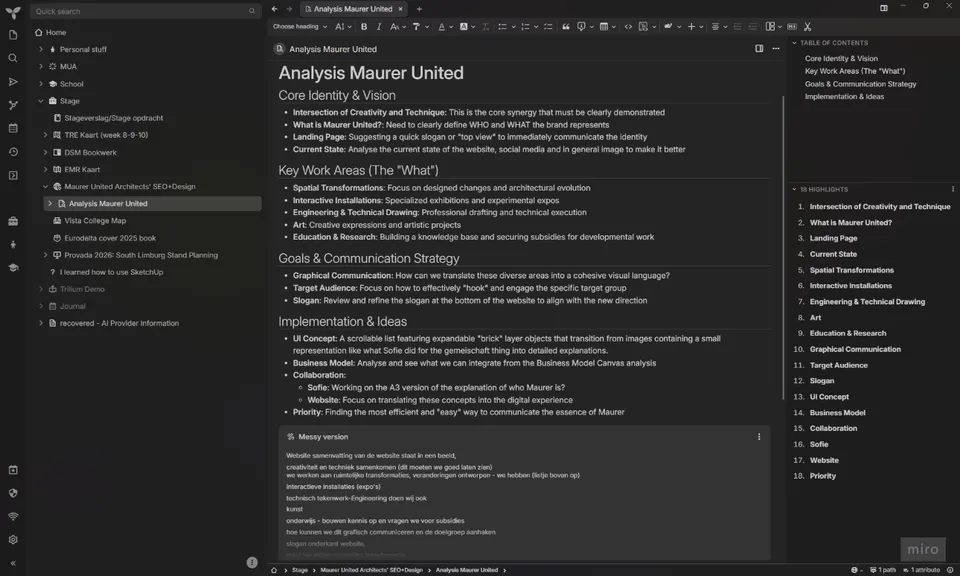The image size is (960, 576).
Task: Insert a block quote
Action: click(566, 27)
